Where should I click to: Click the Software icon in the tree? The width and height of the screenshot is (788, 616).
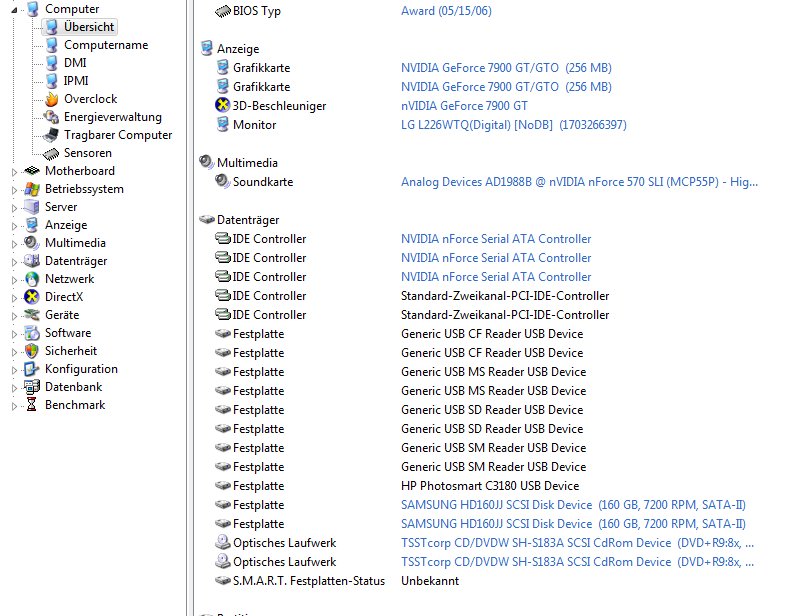pos(32,333)
